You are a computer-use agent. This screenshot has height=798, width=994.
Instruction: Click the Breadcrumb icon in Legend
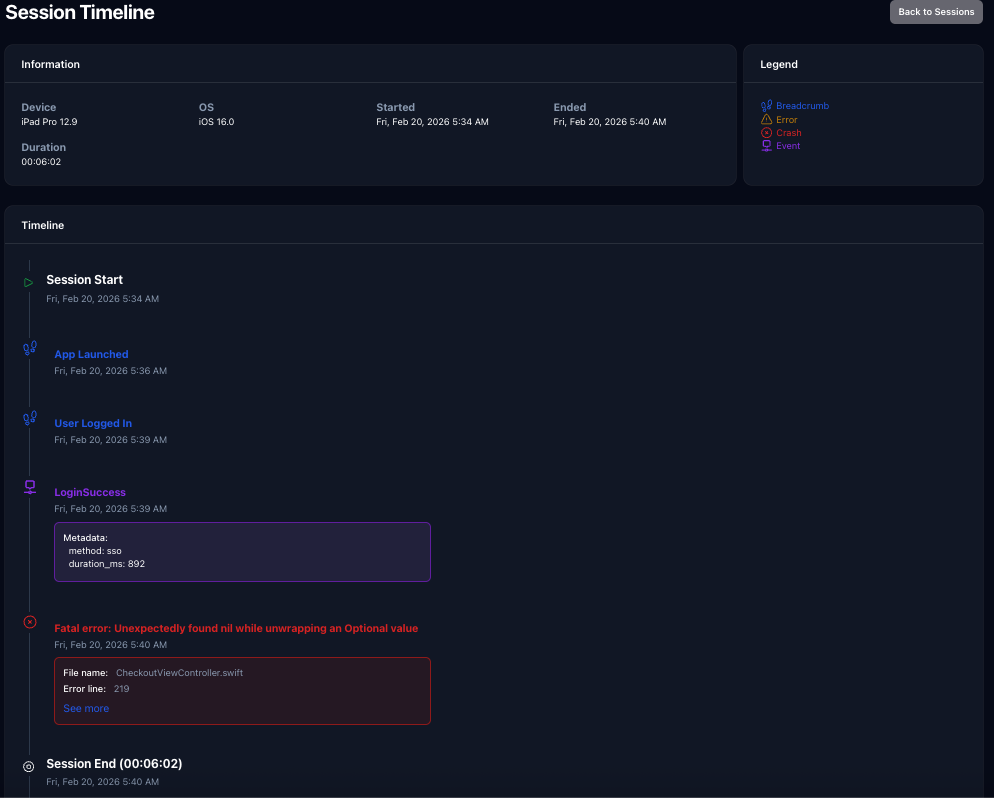766,106
